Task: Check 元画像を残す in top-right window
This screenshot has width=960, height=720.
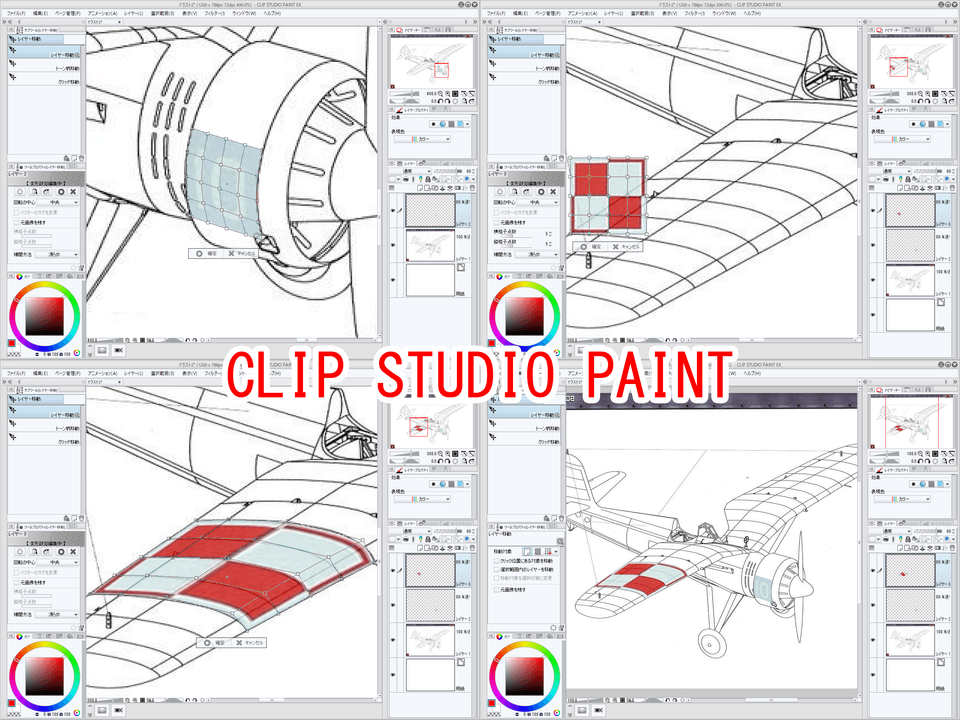Action: [497, 222]
